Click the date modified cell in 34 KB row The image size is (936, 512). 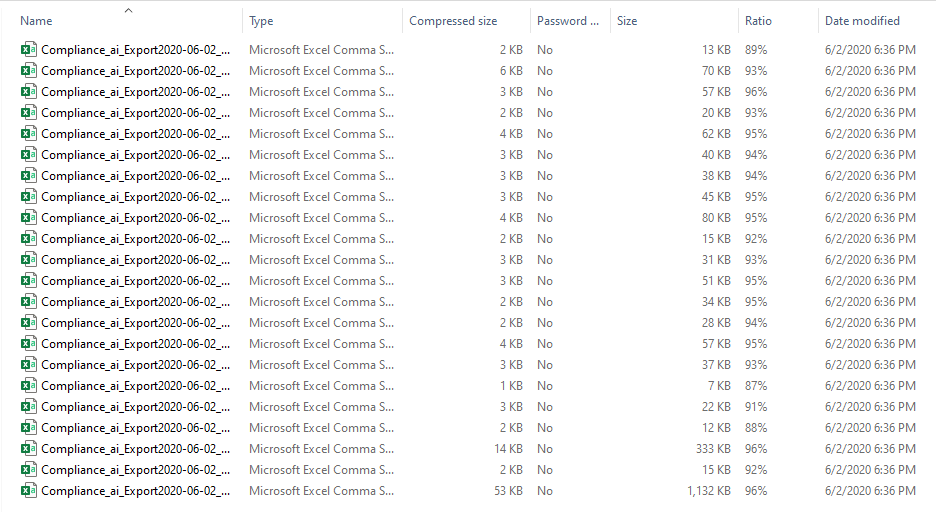pyautogui.click(x=870, y=302)
